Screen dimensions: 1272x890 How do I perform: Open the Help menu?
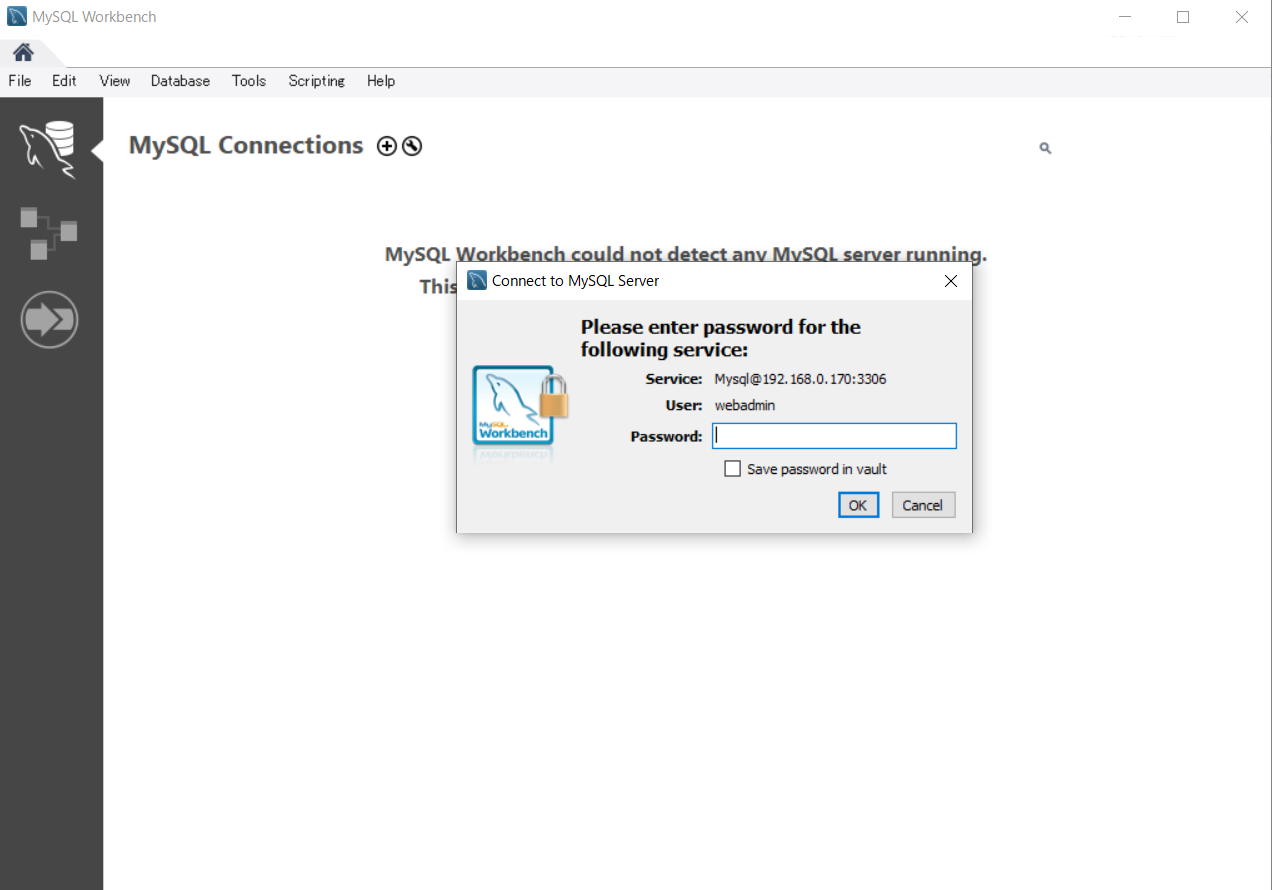(x=381, y=81)
